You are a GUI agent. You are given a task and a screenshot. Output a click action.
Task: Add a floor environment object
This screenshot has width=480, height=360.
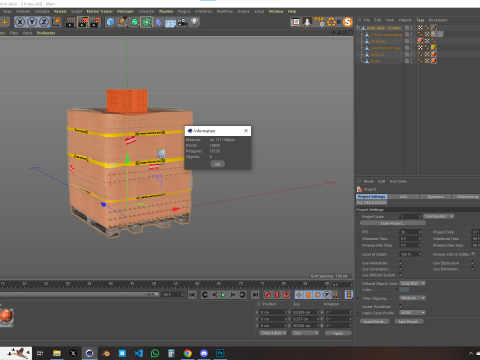click(170, 22)
